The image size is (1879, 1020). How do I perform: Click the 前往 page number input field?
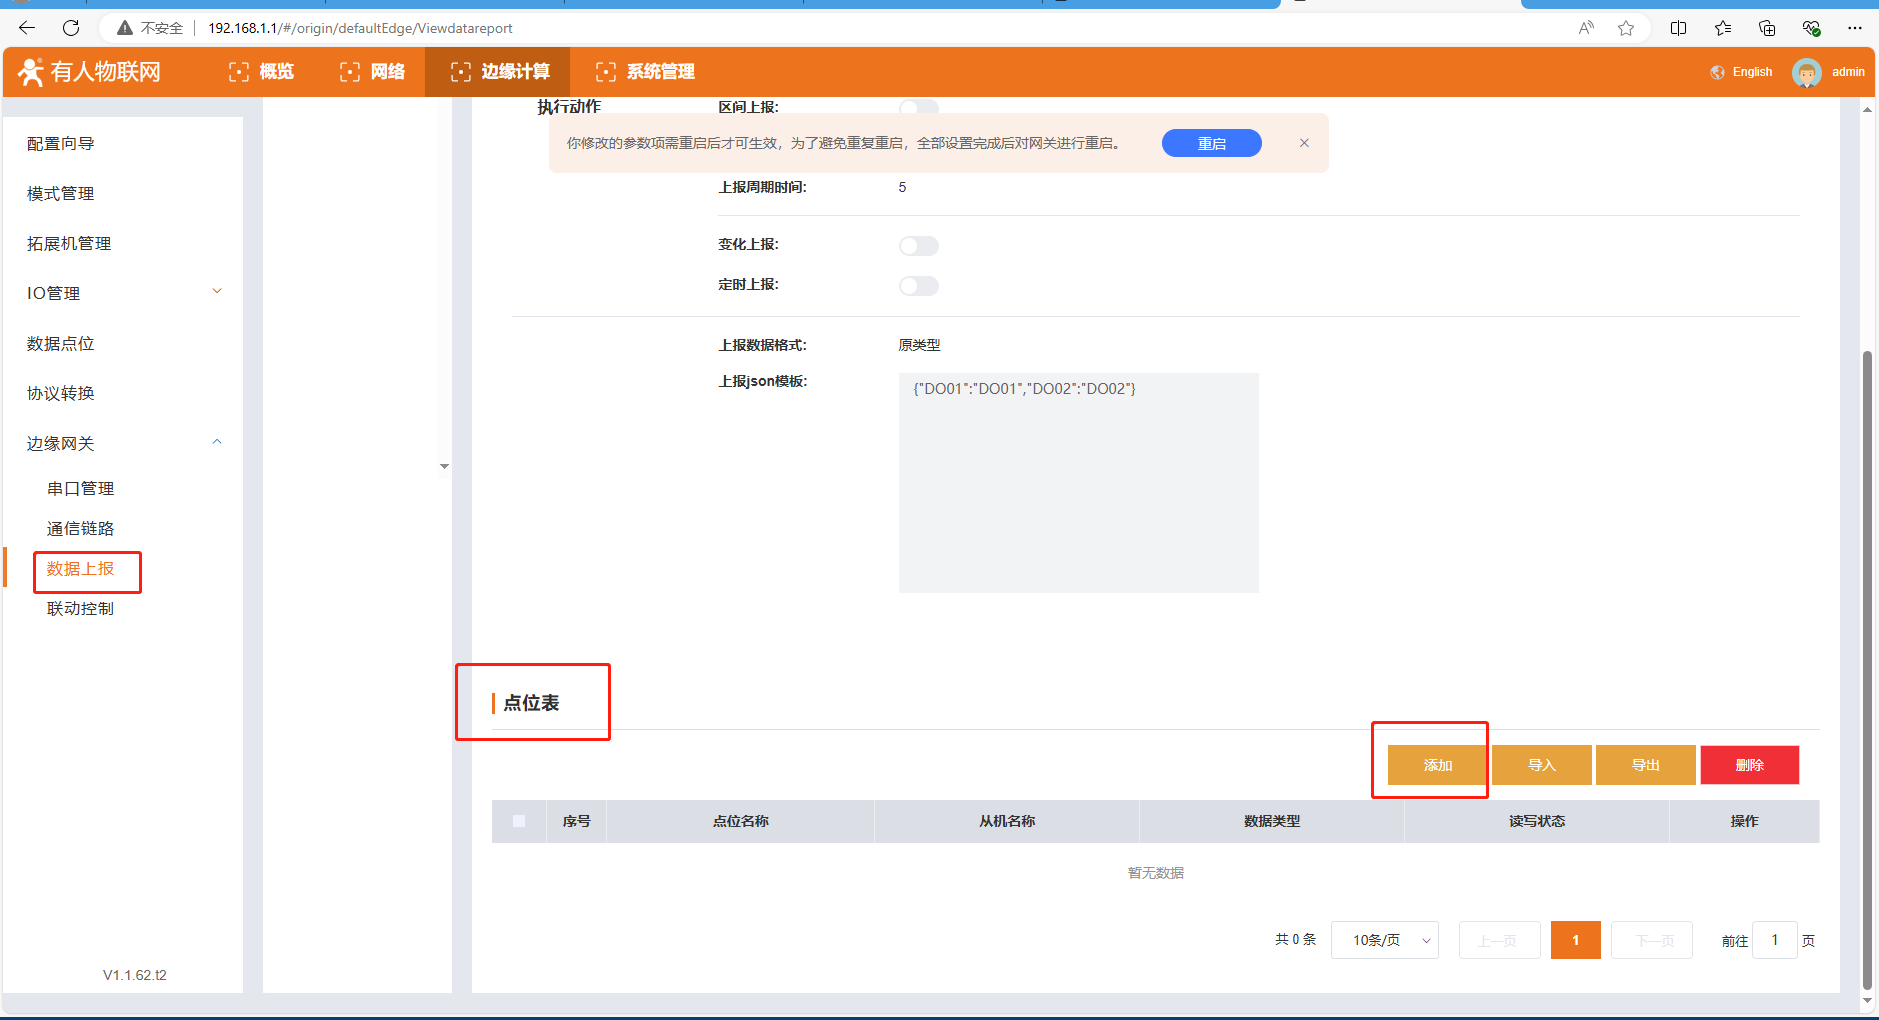coord(1775,940)
